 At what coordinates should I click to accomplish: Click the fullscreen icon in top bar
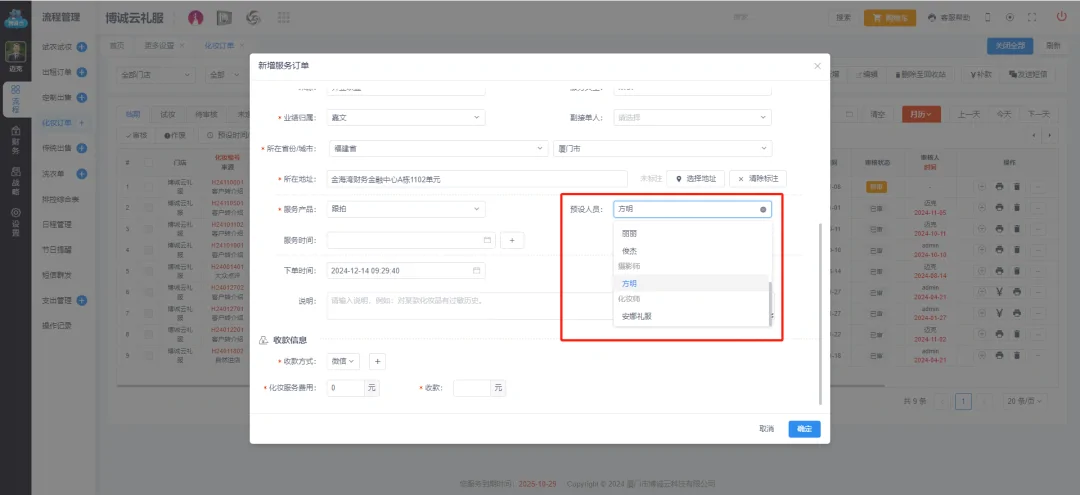[x=1031, y=18]
